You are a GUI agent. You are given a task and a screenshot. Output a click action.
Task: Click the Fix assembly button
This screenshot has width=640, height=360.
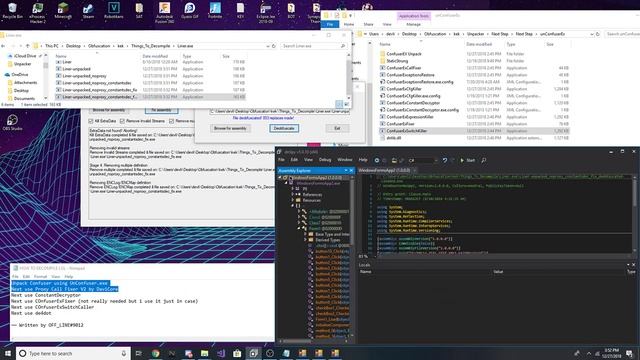pyautogui.click(x=162, y=110)
